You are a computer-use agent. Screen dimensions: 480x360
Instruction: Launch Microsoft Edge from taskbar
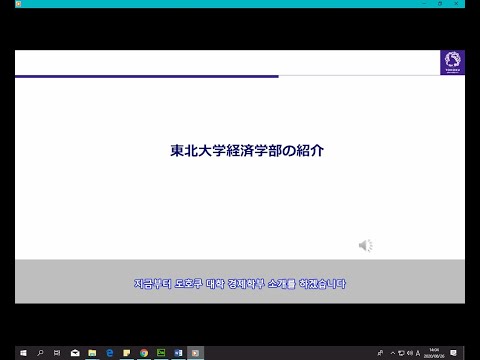[109, 353]
